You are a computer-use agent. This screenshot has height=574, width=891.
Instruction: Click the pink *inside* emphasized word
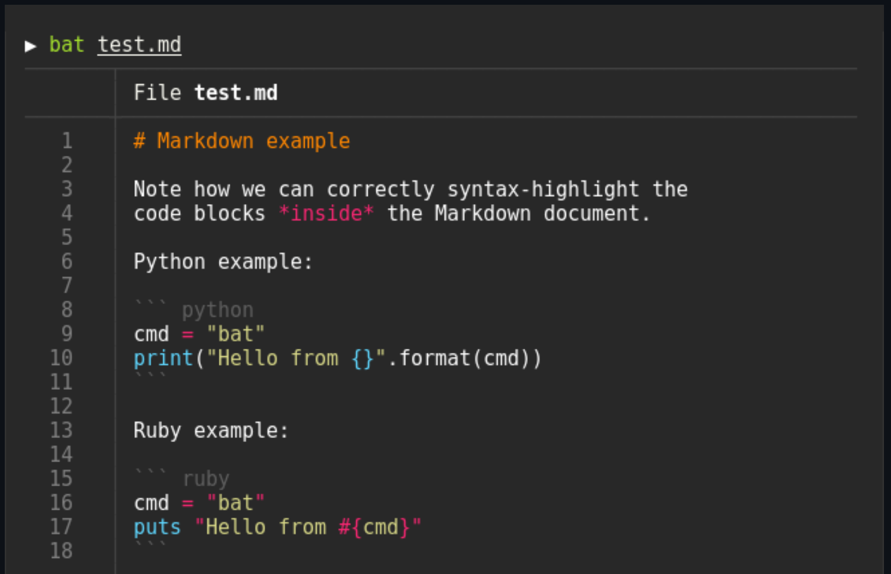point(326,214)
